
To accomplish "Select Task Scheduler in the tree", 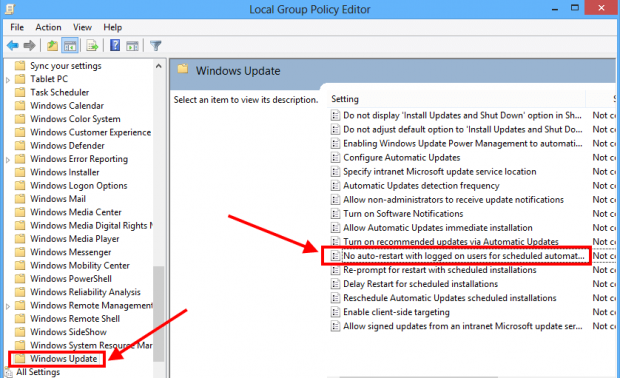I will coord(60,93).
